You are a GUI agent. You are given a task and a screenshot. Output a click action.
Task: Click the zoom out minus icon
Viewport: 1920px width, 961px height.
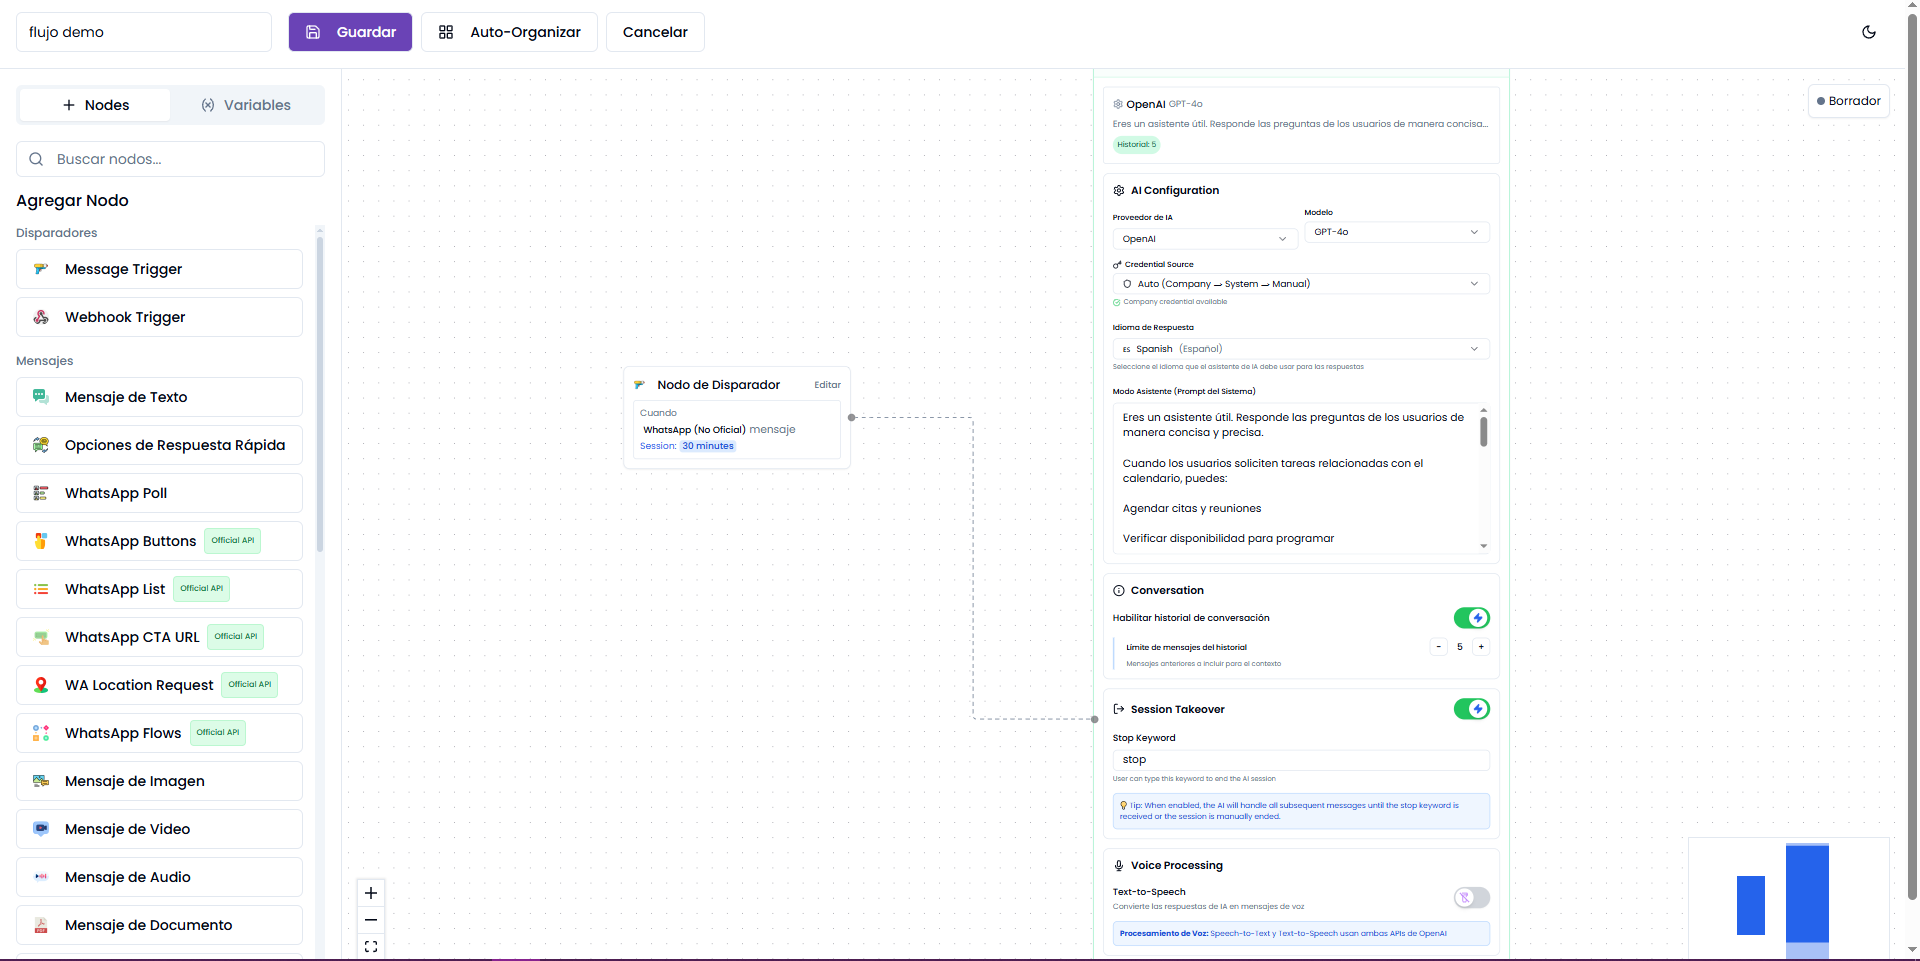(371, 920)
